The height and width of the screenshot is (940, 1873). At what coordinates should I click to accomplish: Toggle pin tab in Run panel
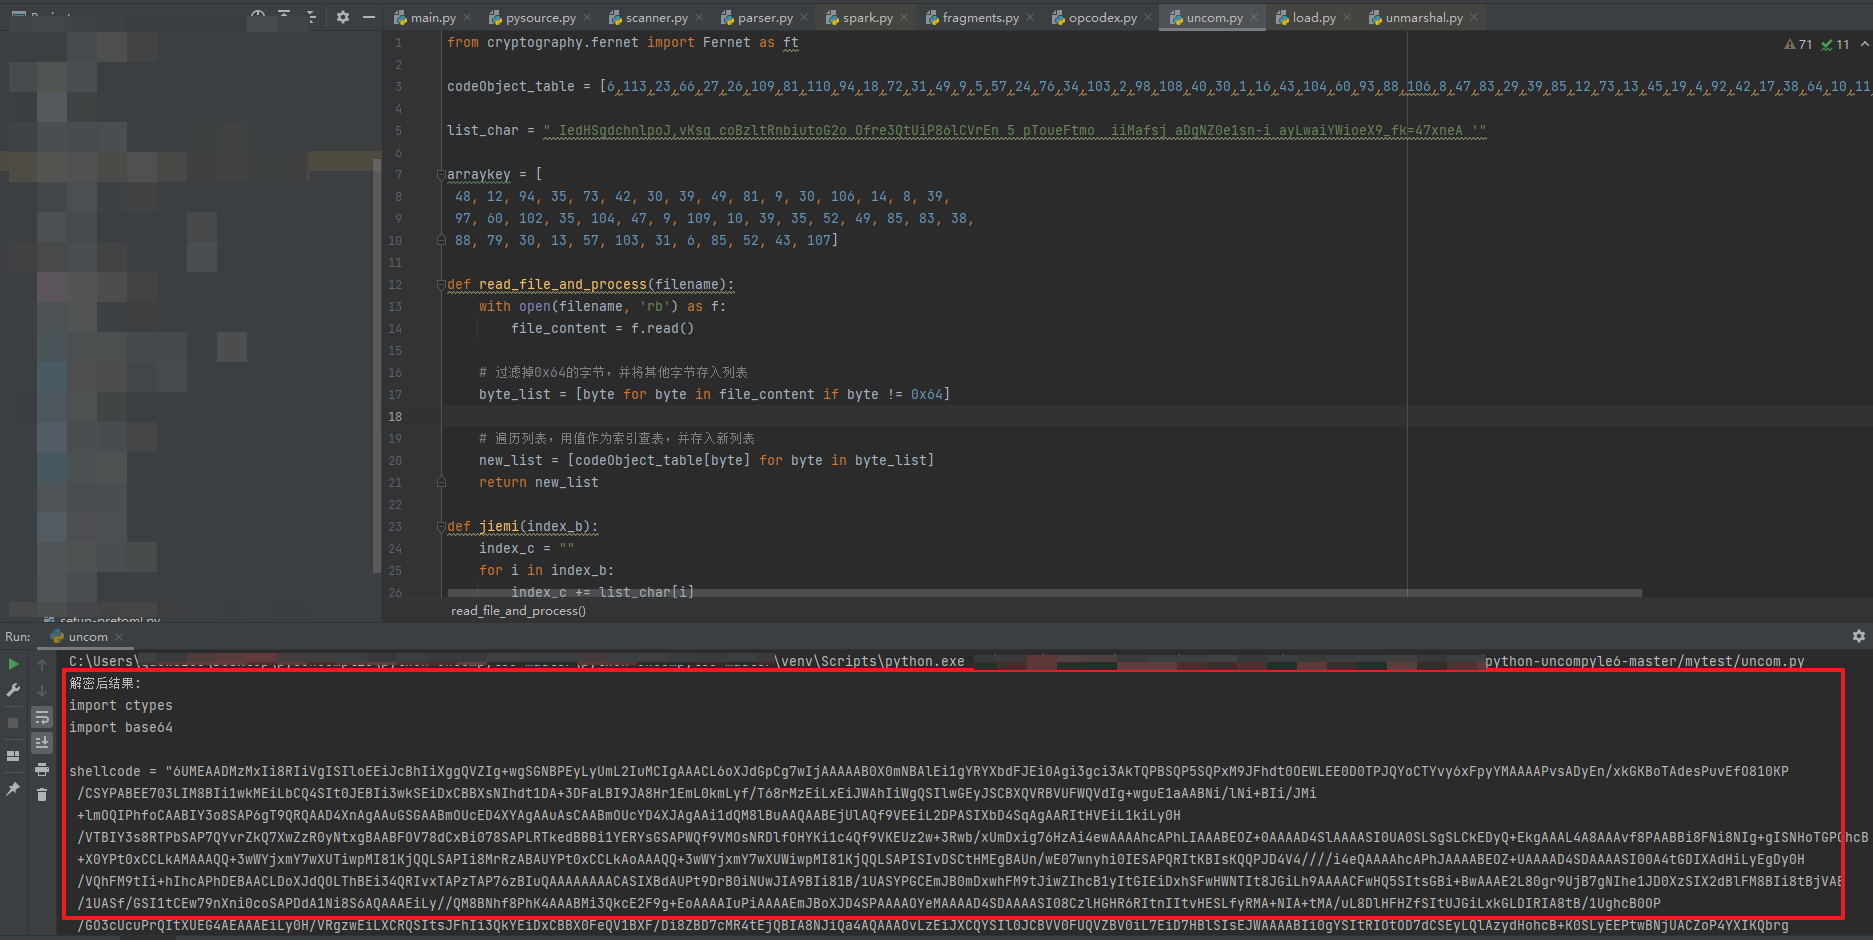[13, 789]
